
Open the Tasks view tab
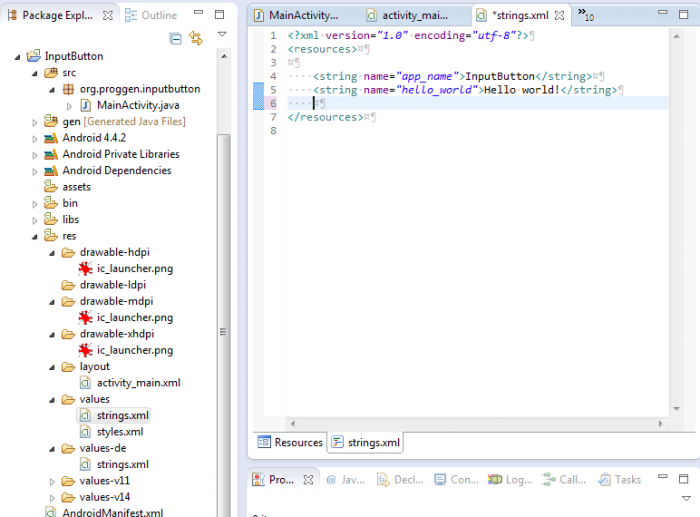627,480
